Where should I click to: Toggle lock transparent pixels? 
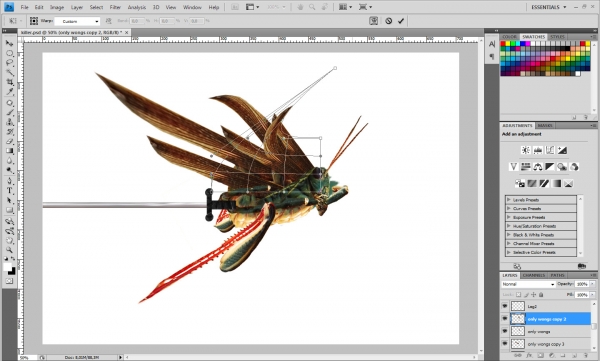click(518, 295)
